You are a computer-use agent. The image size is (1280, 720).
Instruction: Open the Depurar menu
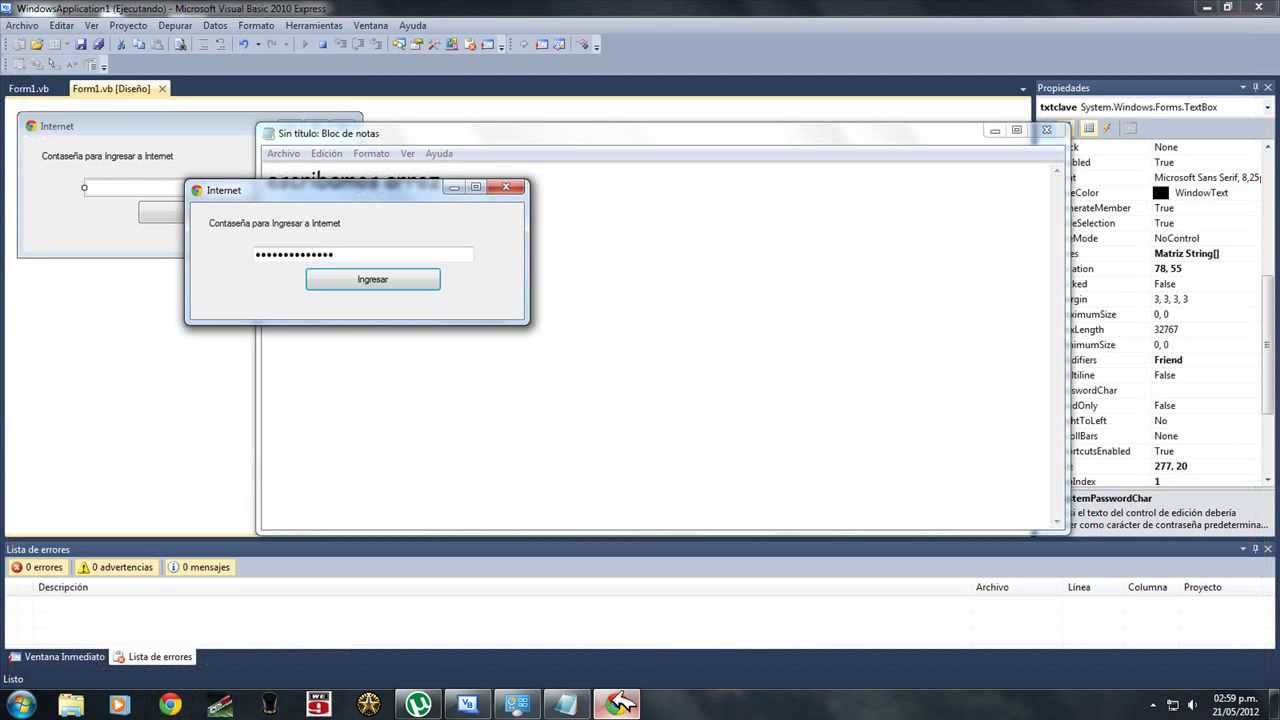coord(175,25)
